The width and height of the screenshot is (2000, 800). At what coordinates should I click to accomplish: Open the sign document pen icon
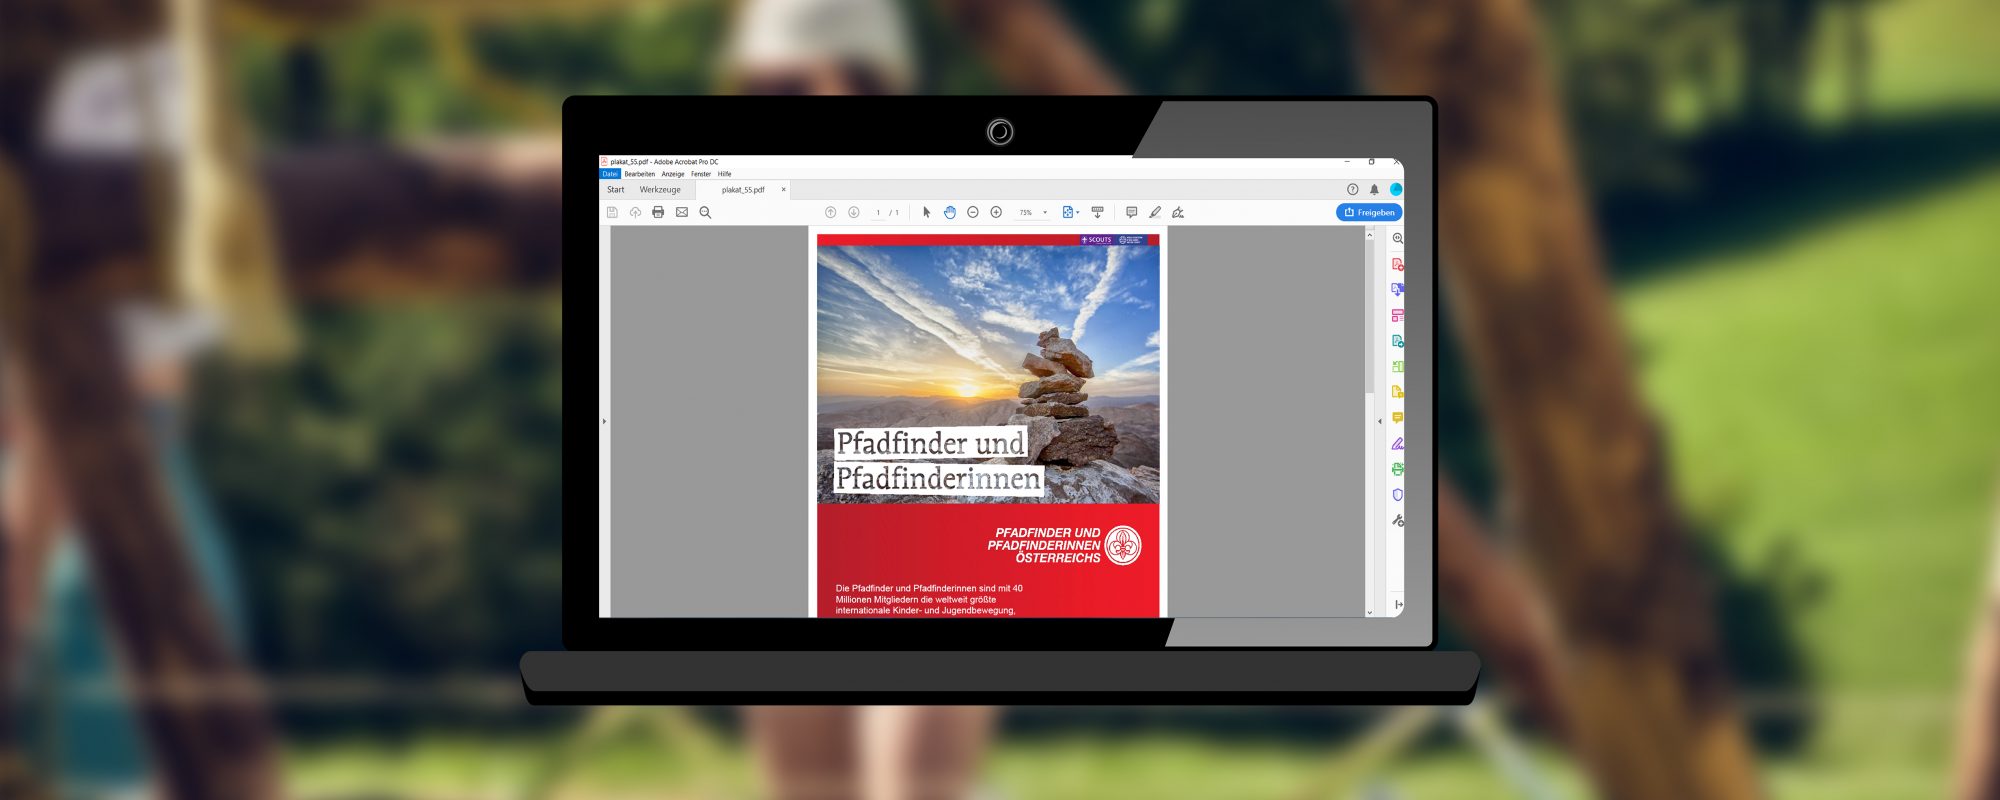(x=1178, y=212)
